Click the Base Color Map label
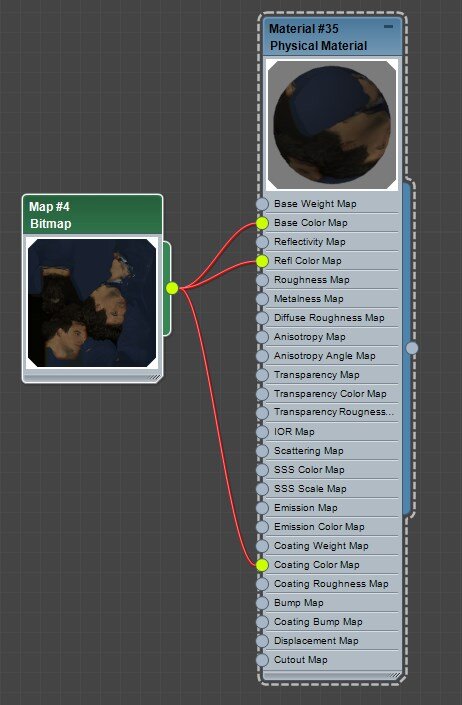 coord(311,223)
